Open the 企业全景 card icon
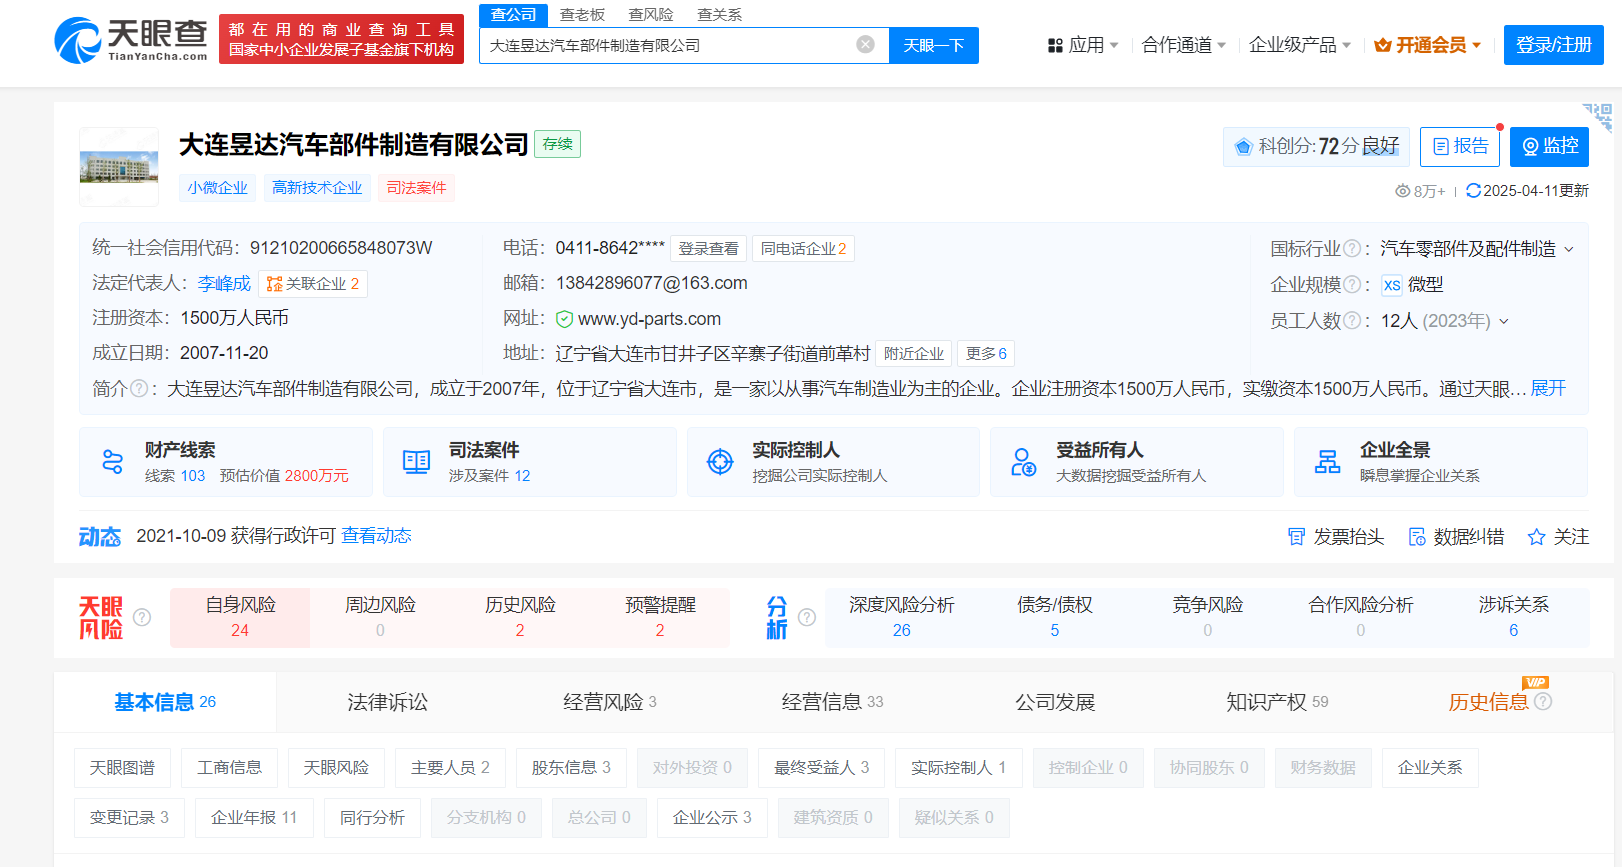This screenshot has height=867, width=1622. pyautogui.click(x=1327, y=462)
